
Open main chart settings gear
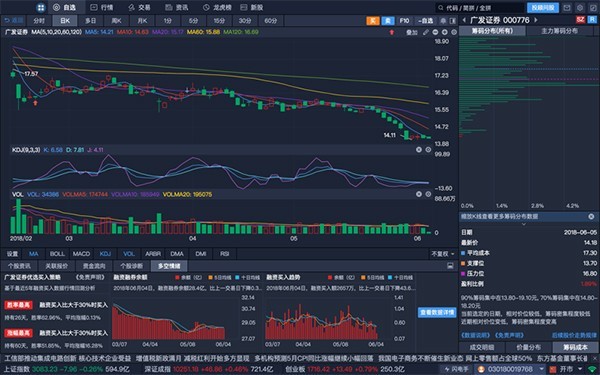pos(454,33)
